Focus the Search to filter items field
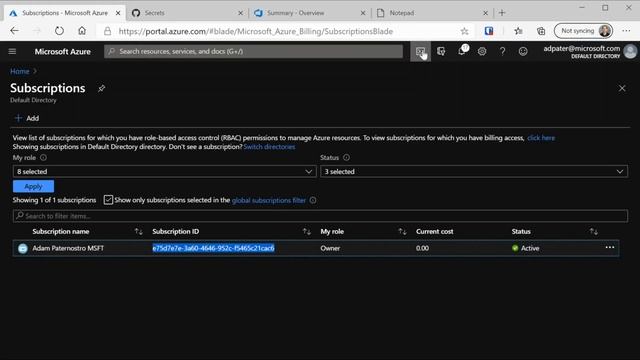Viewport: 640px width, 360px height. point(320,216)
